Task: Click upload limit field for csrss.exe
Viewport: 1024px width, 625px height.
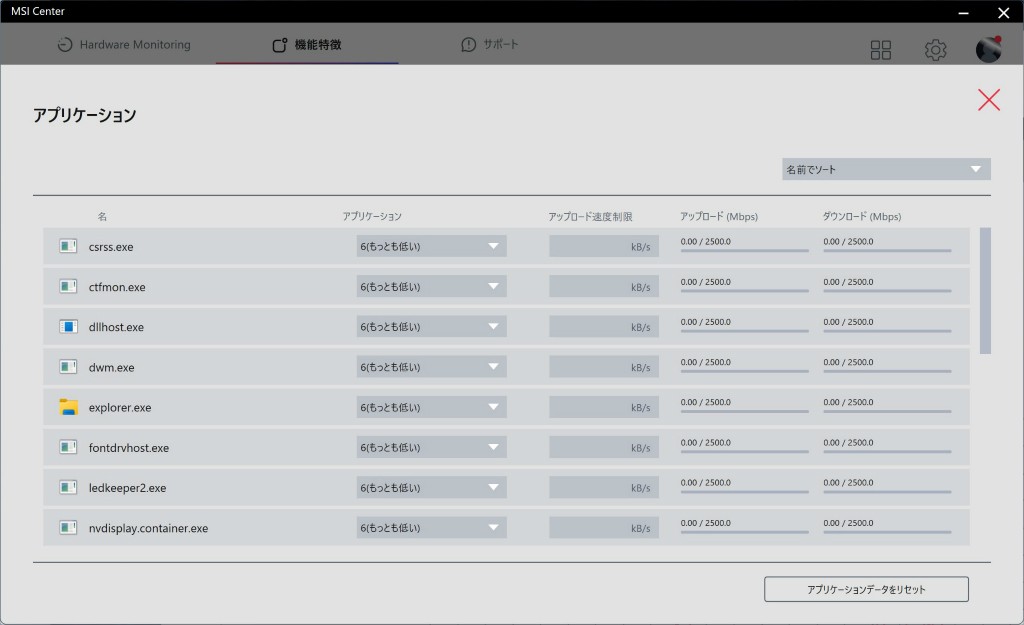Action: pos(603,246)
